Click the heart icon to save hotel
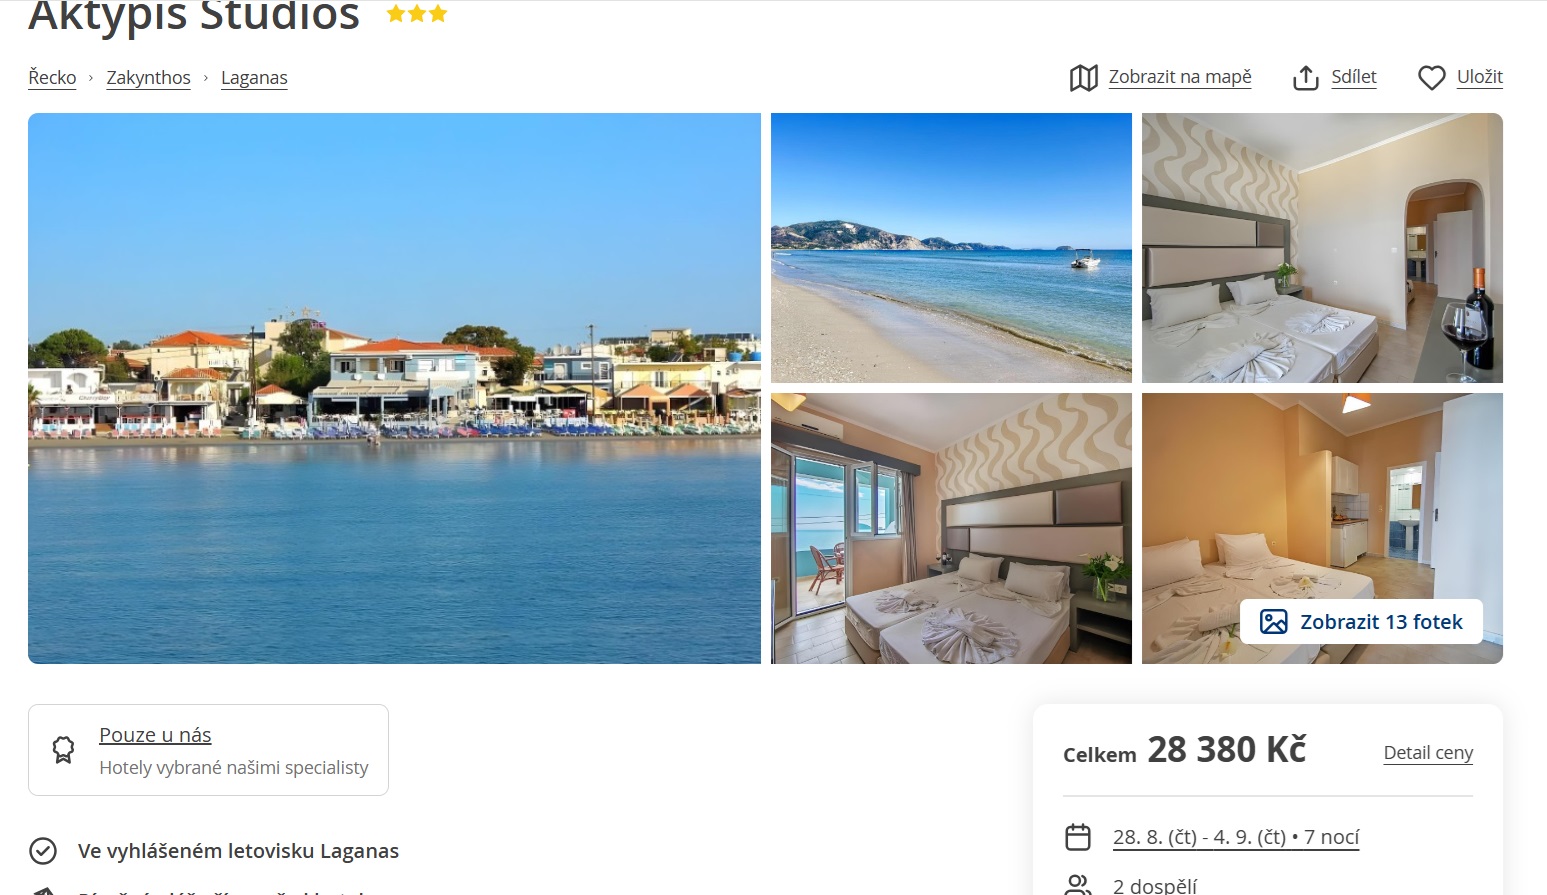 click(x=1432, y=78)
